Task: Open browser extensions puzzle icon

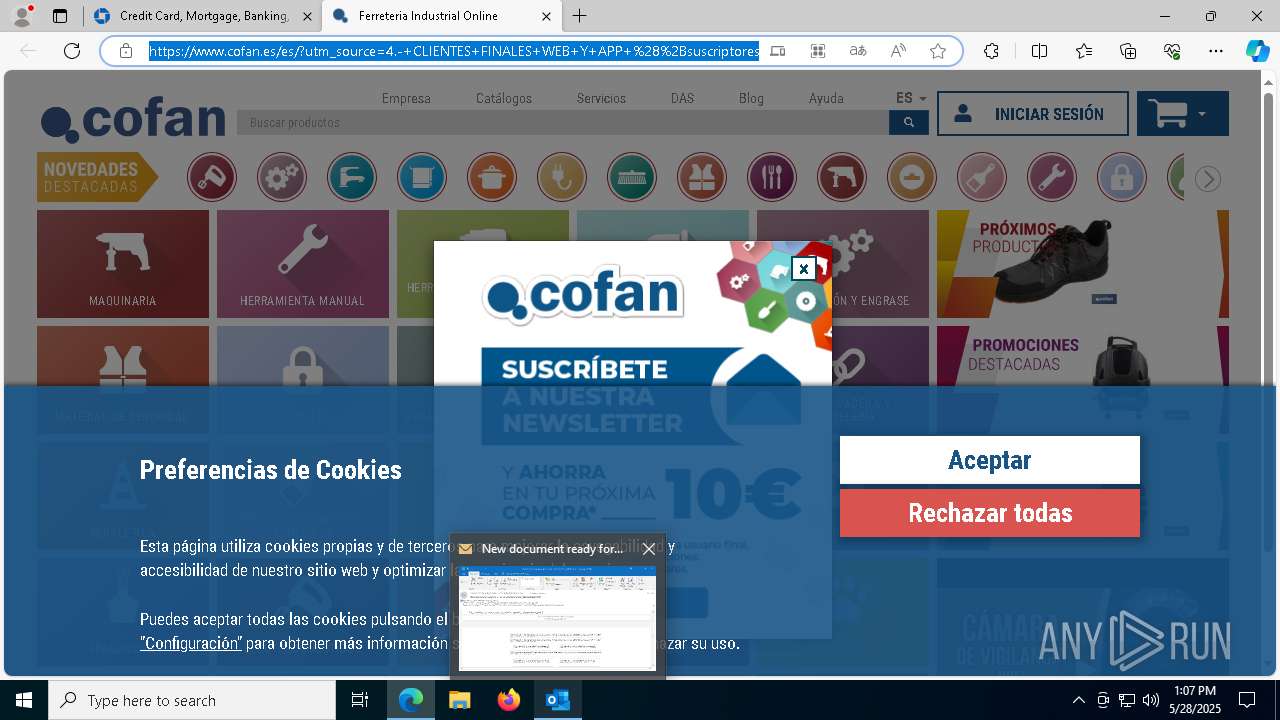Action: tap(991, 51)
